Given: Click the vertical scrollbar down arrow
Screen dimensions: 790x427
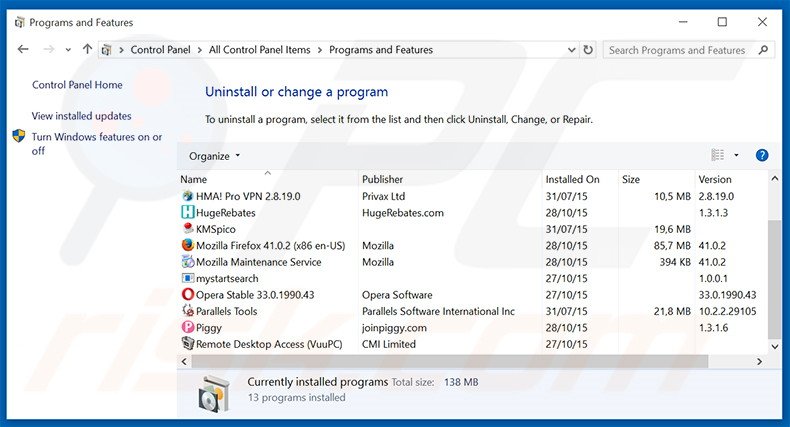Looking at the screenshot, I should (x=775, y=346).
